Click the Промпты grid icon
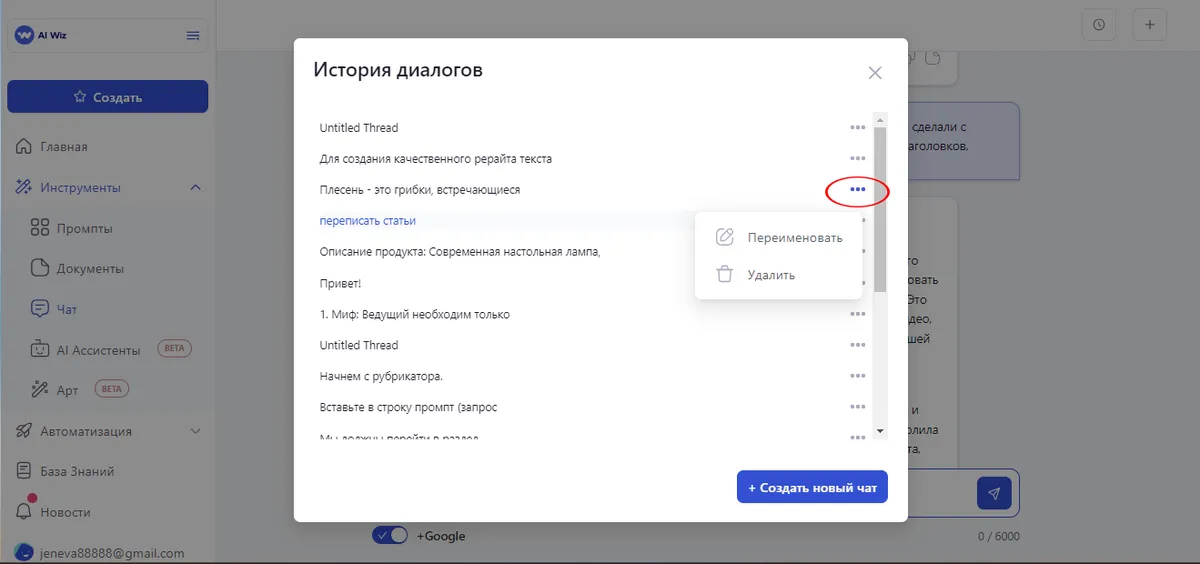 click(x=40, y=228)
